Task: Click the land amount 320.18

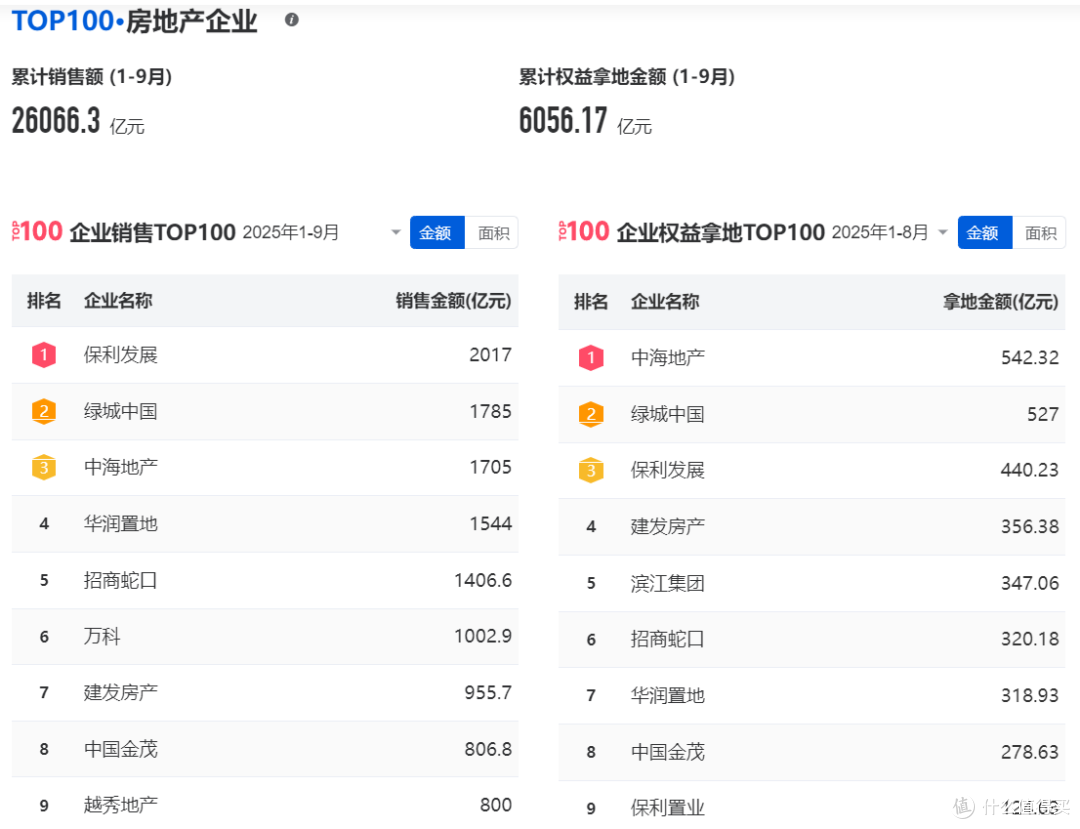Action: [1030, 639]
